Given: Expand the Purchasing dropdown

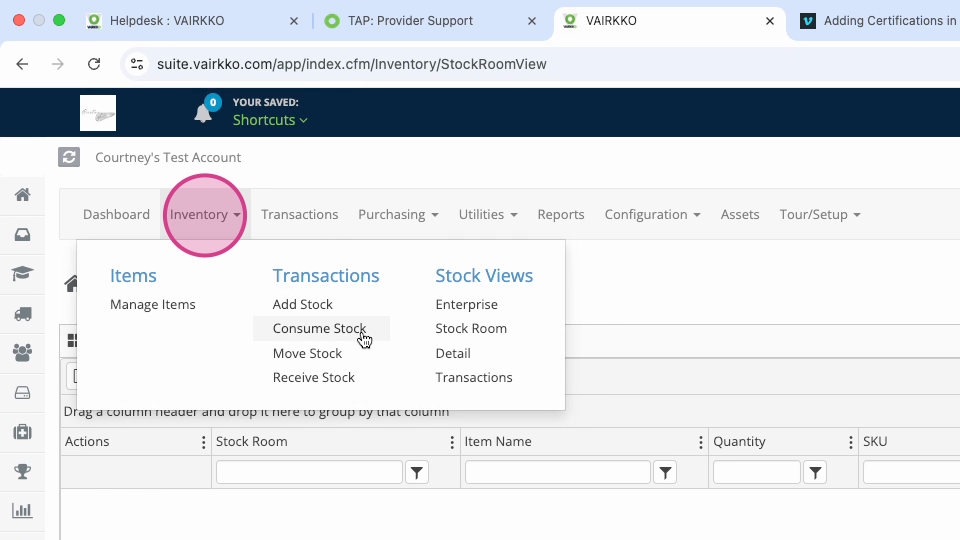Looking at the screenshot, I should pyautogui.click(x=399, y=214).
